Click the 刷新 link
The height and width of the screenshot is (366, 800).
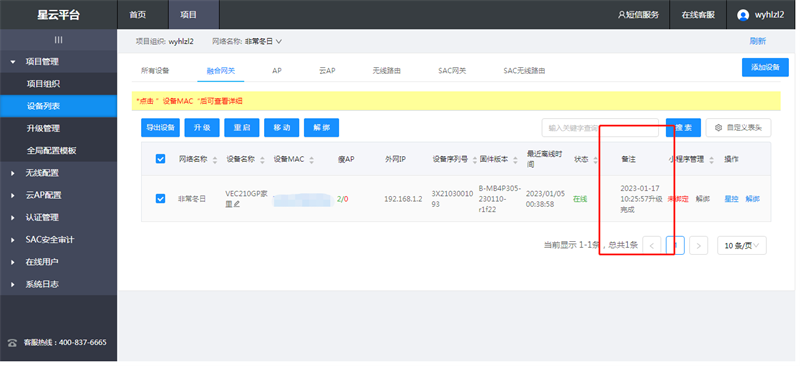pos(758,41)
